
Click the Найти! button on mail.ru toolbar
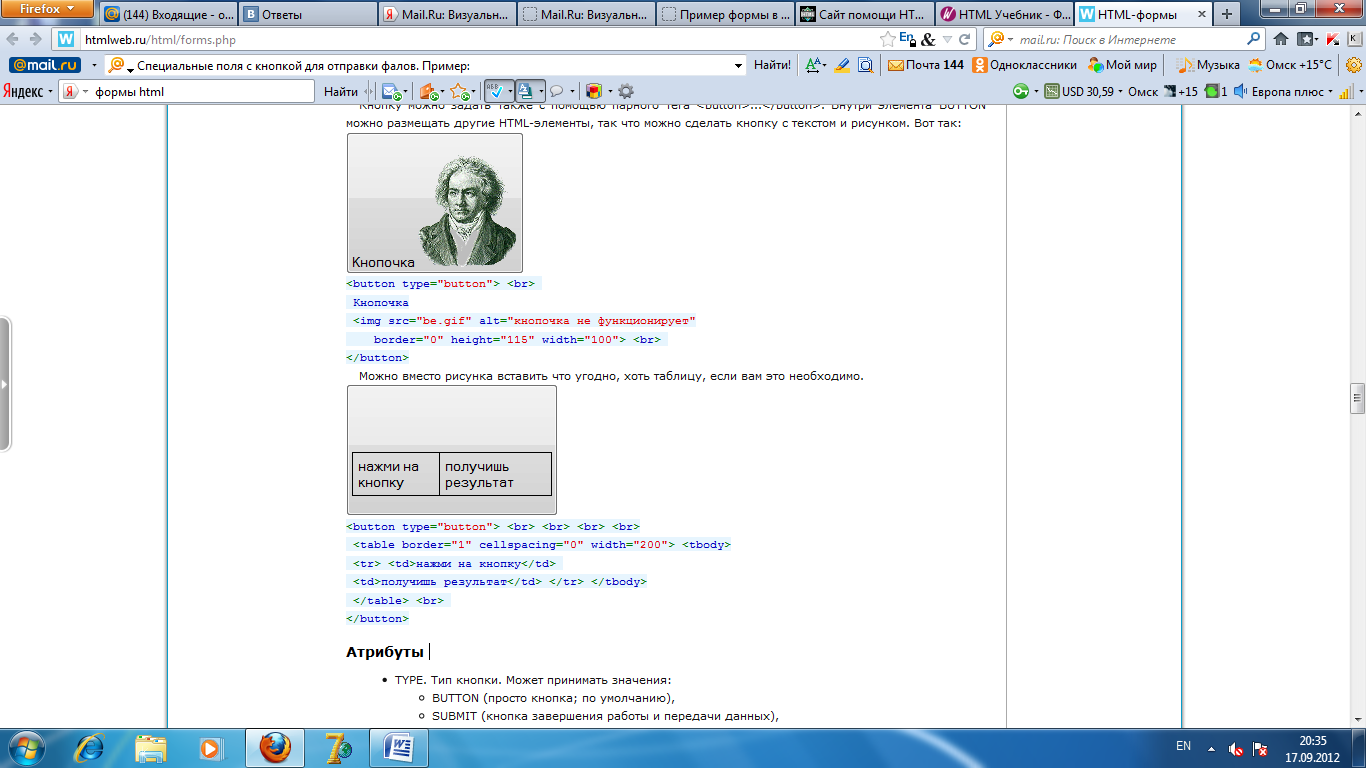click(772, 65)
